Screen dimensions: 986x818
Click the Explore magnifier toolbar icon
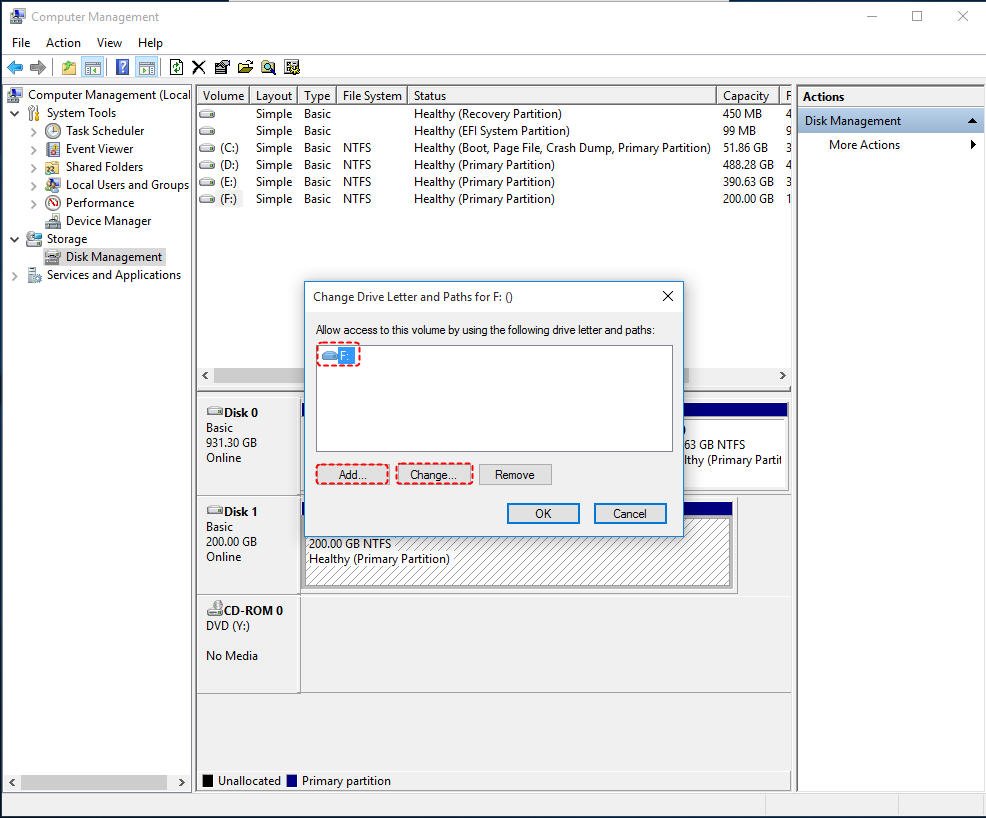(269, 67)
